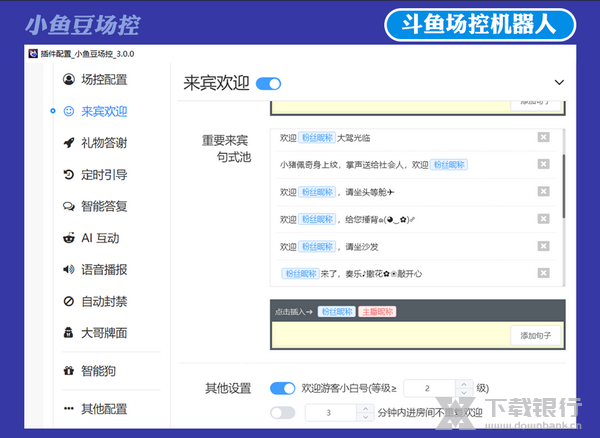This screenshot has height=438, width=600.
Task: Delete the 奏乐撒花 sentence row
Action: pyautogui.click(x=543, y=273)
